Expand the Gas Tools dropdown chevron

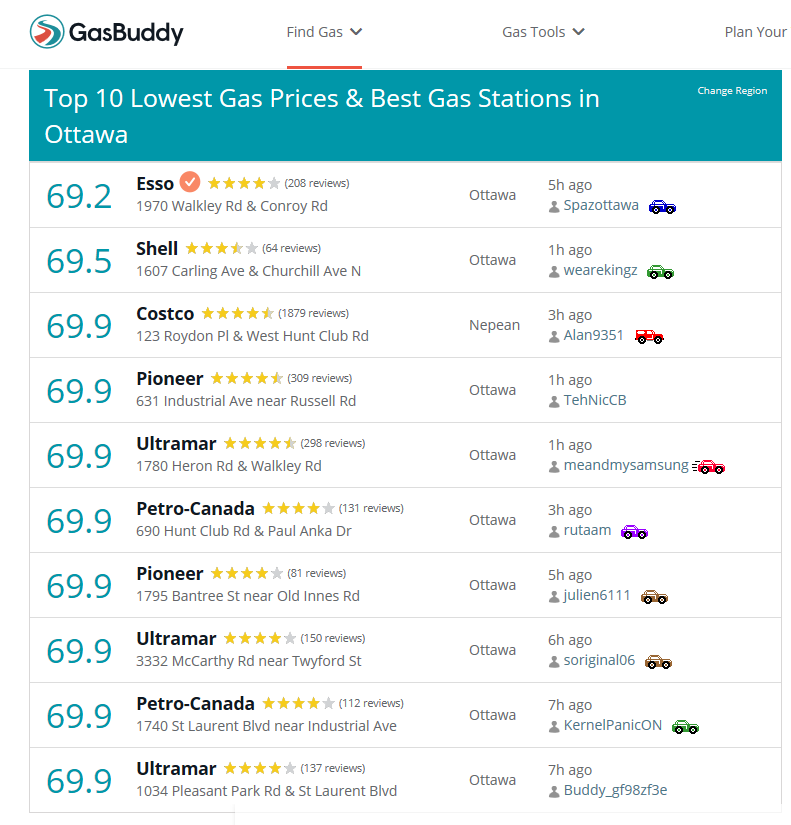tap(578, 32)
